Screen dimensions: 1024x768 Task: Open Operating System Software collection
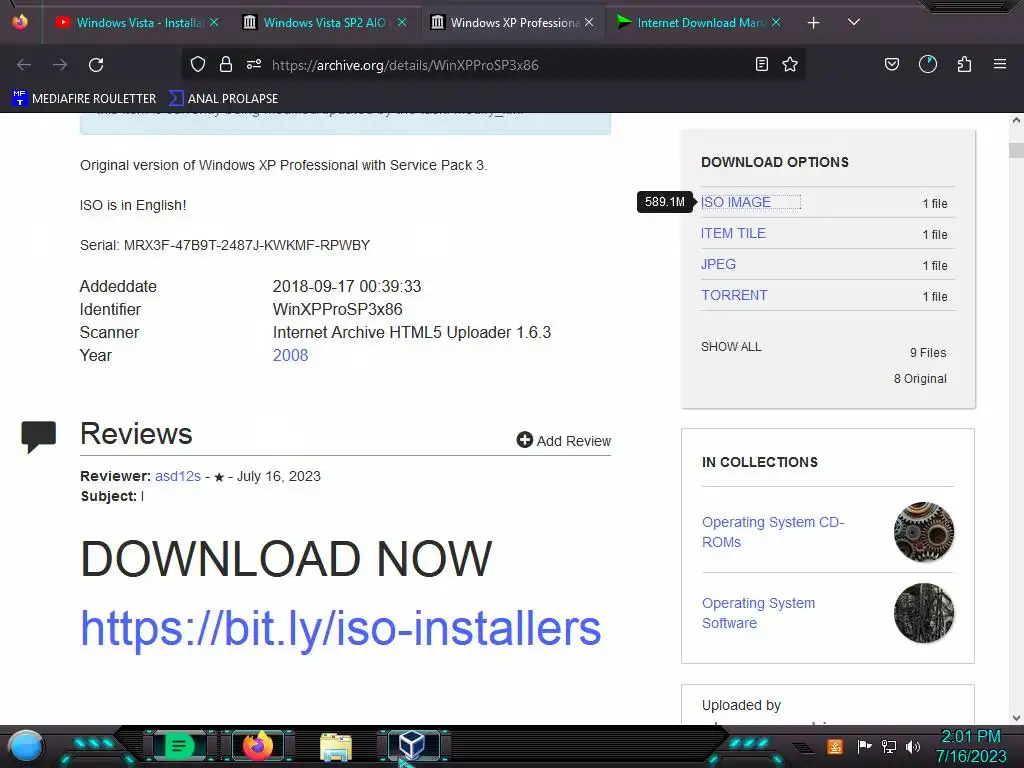point(758,613)
